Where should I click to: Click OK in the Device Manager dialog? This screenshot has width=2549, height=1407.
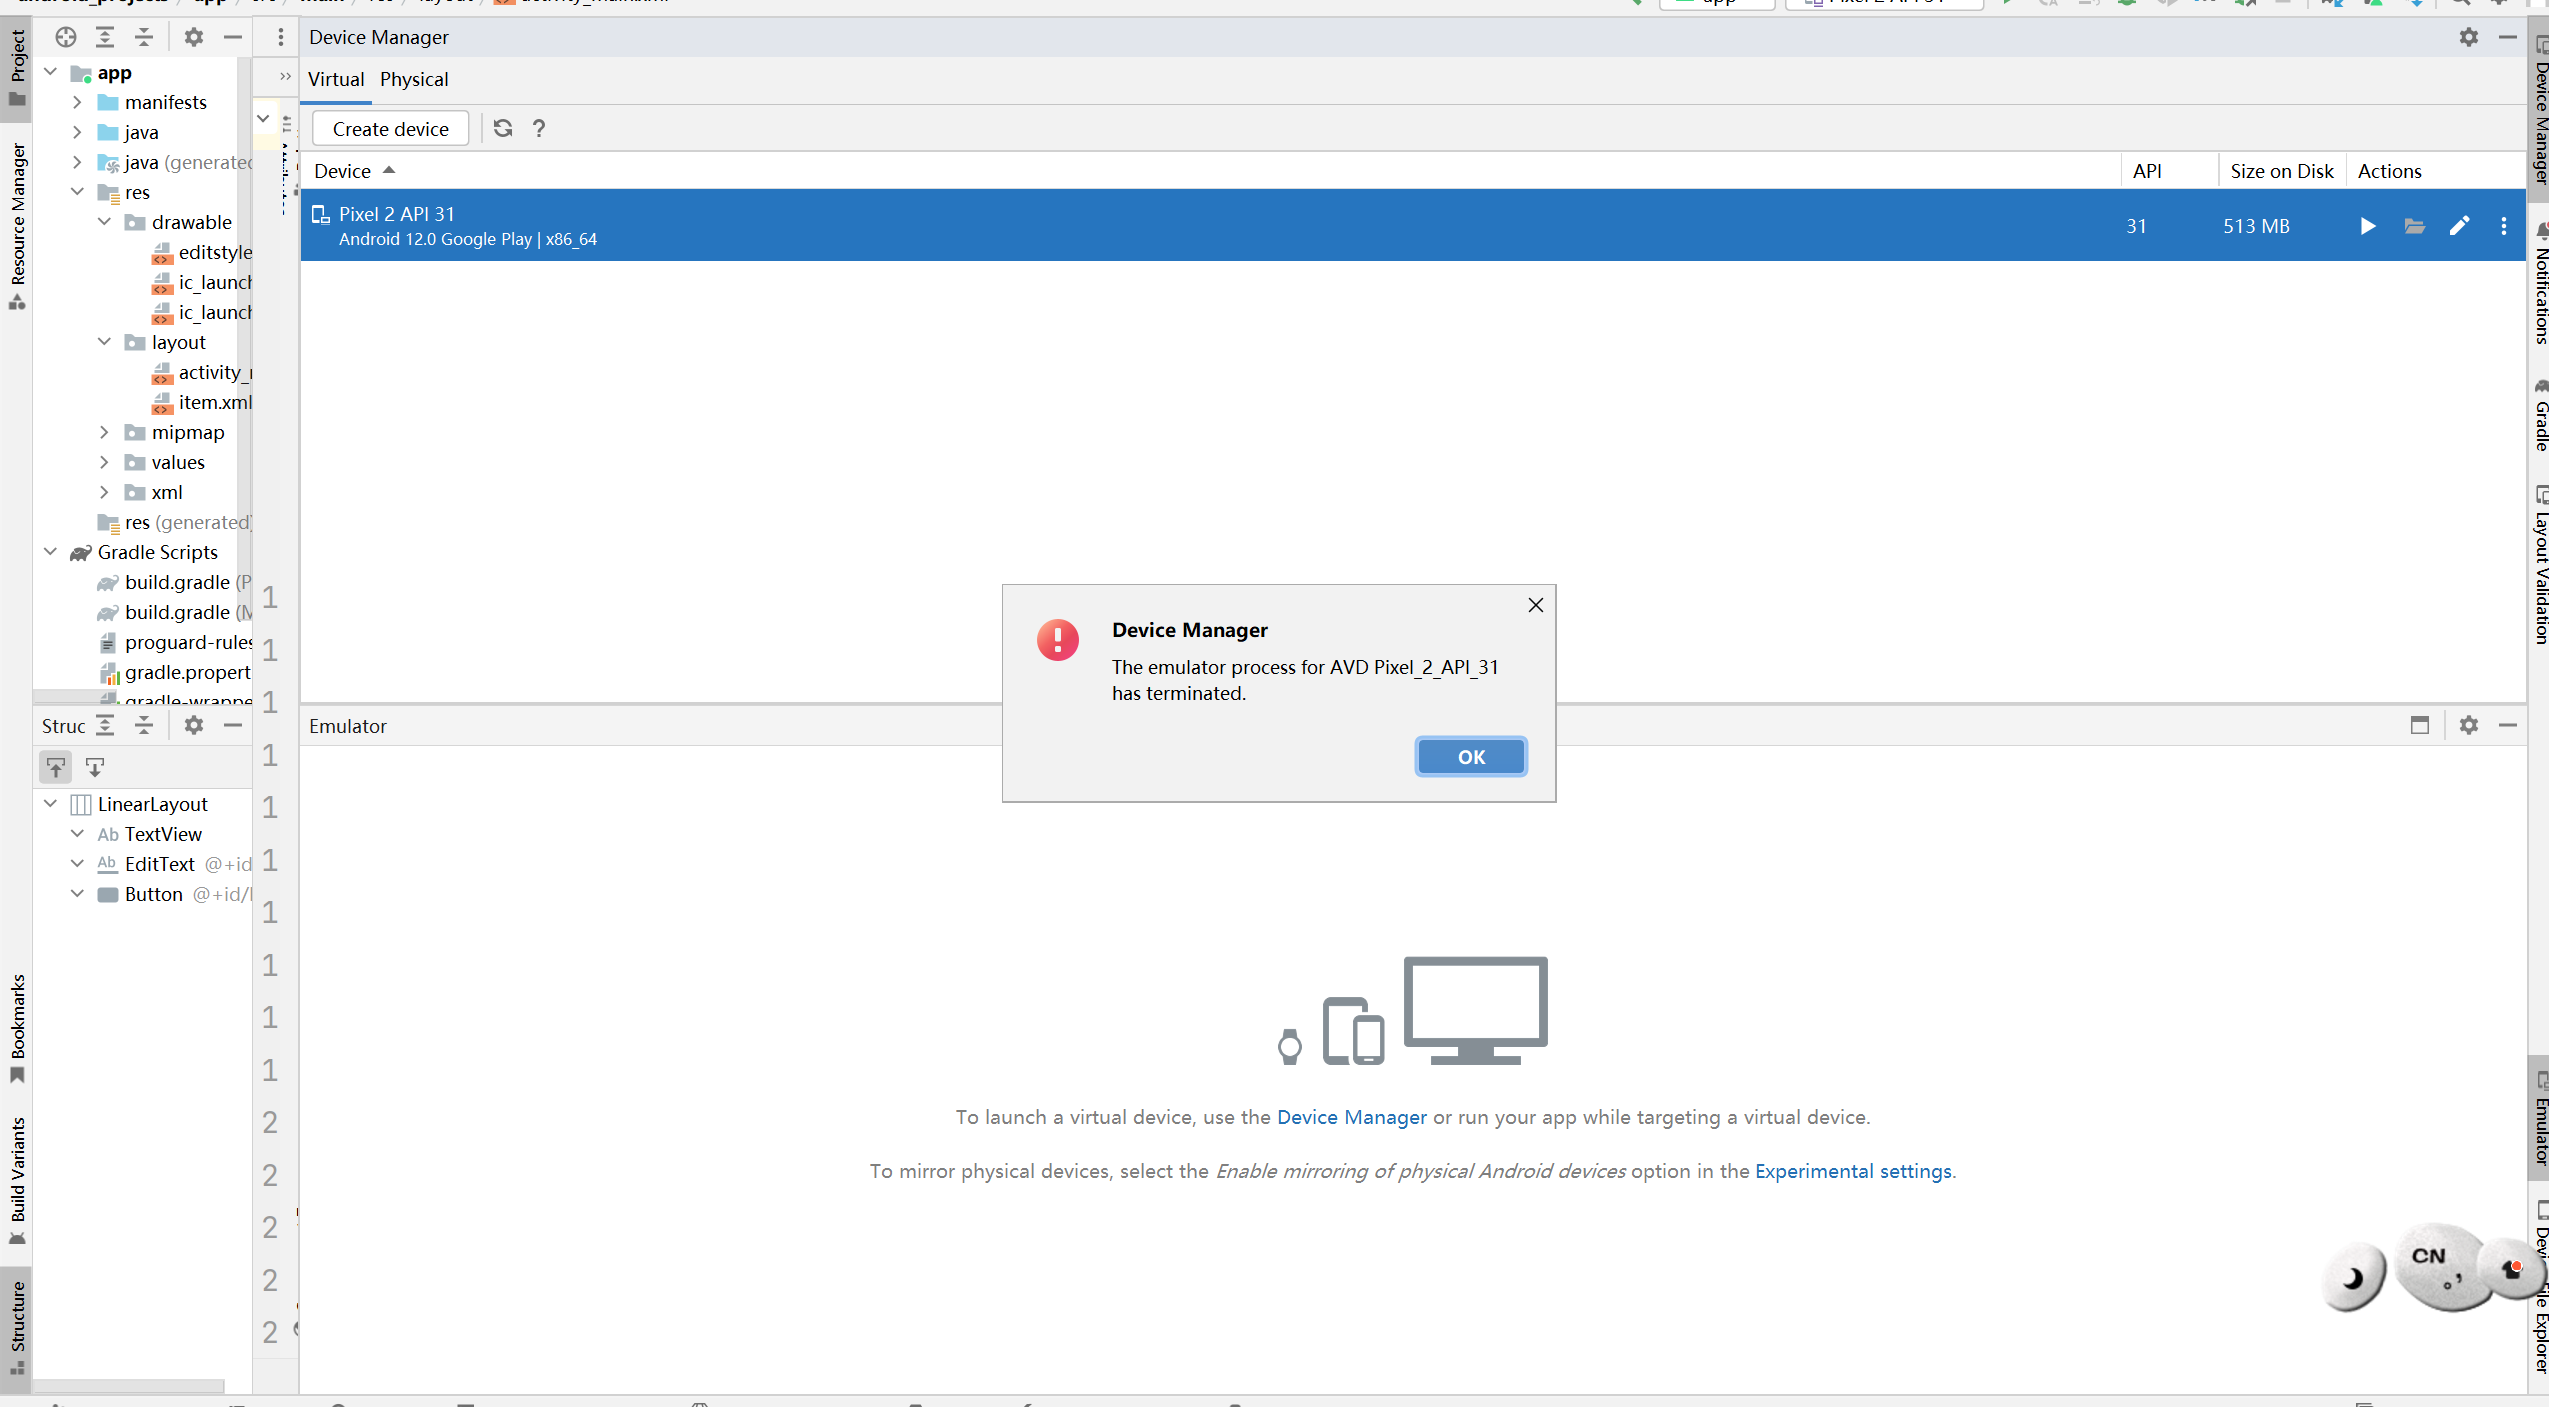pos(1470,757)
